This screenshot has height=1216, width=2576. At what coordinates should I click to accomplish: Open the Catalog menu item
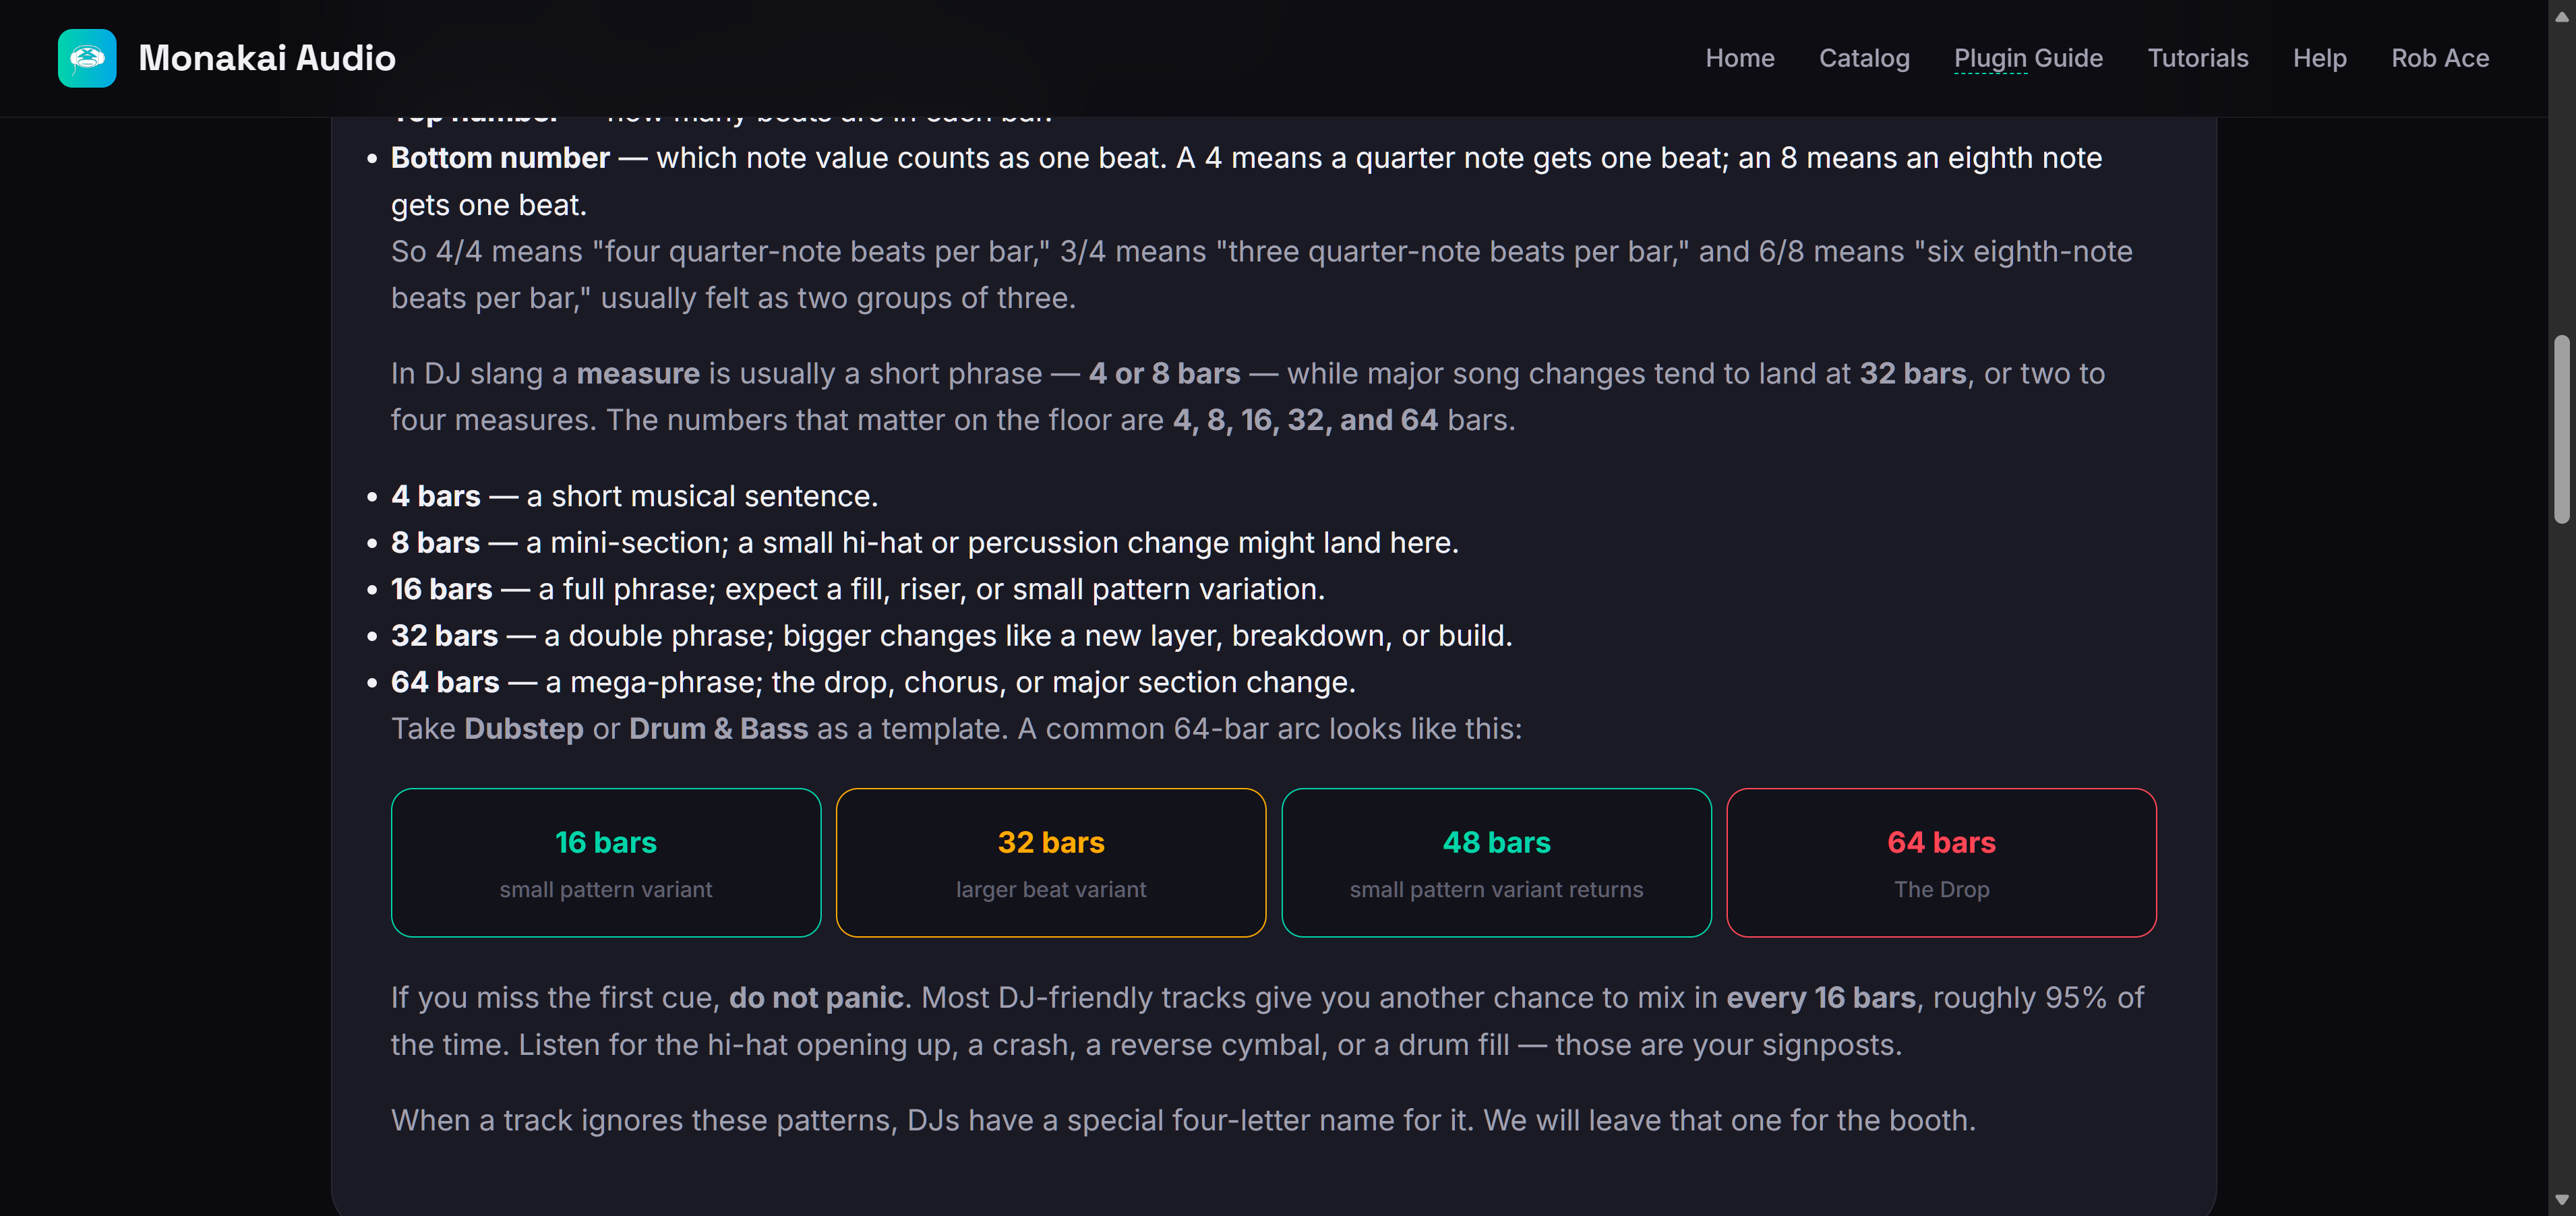pos(1864,58)
